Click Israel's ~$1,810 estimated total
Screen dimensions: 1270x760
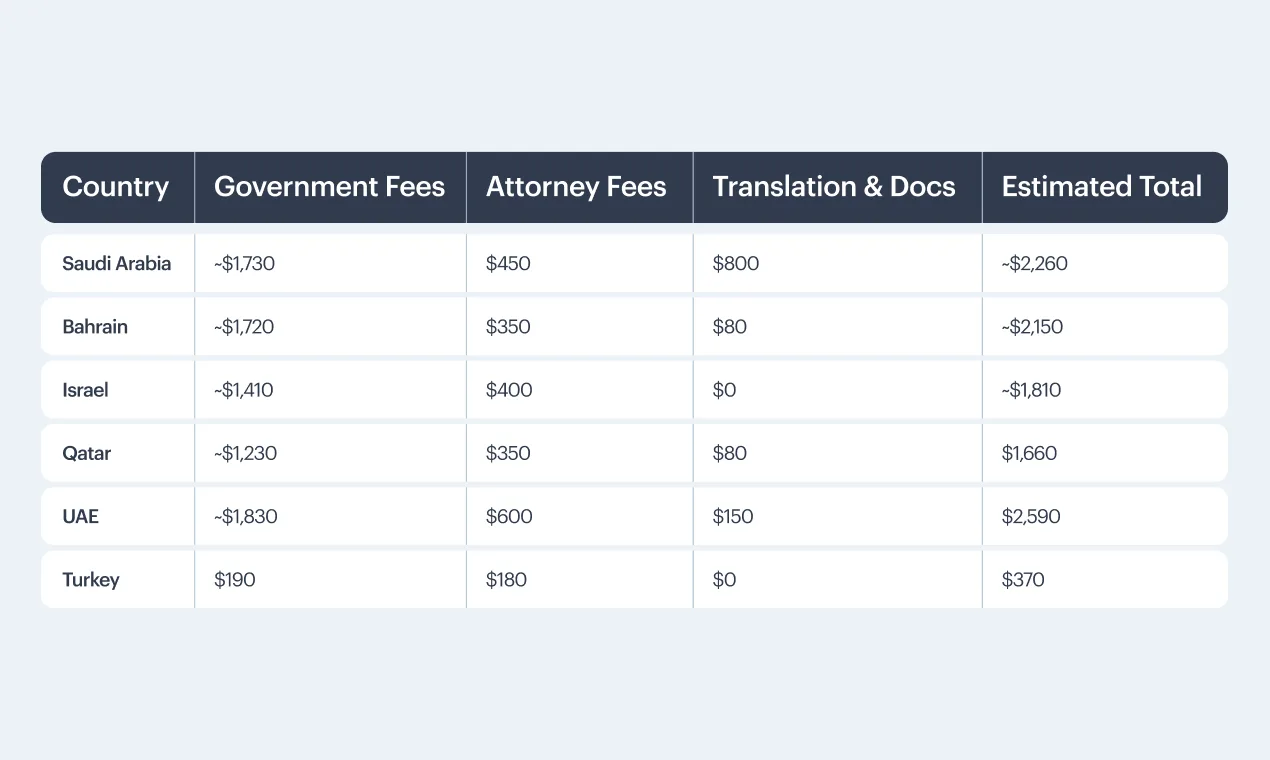pyautogui.click(x=1031, y=390)
